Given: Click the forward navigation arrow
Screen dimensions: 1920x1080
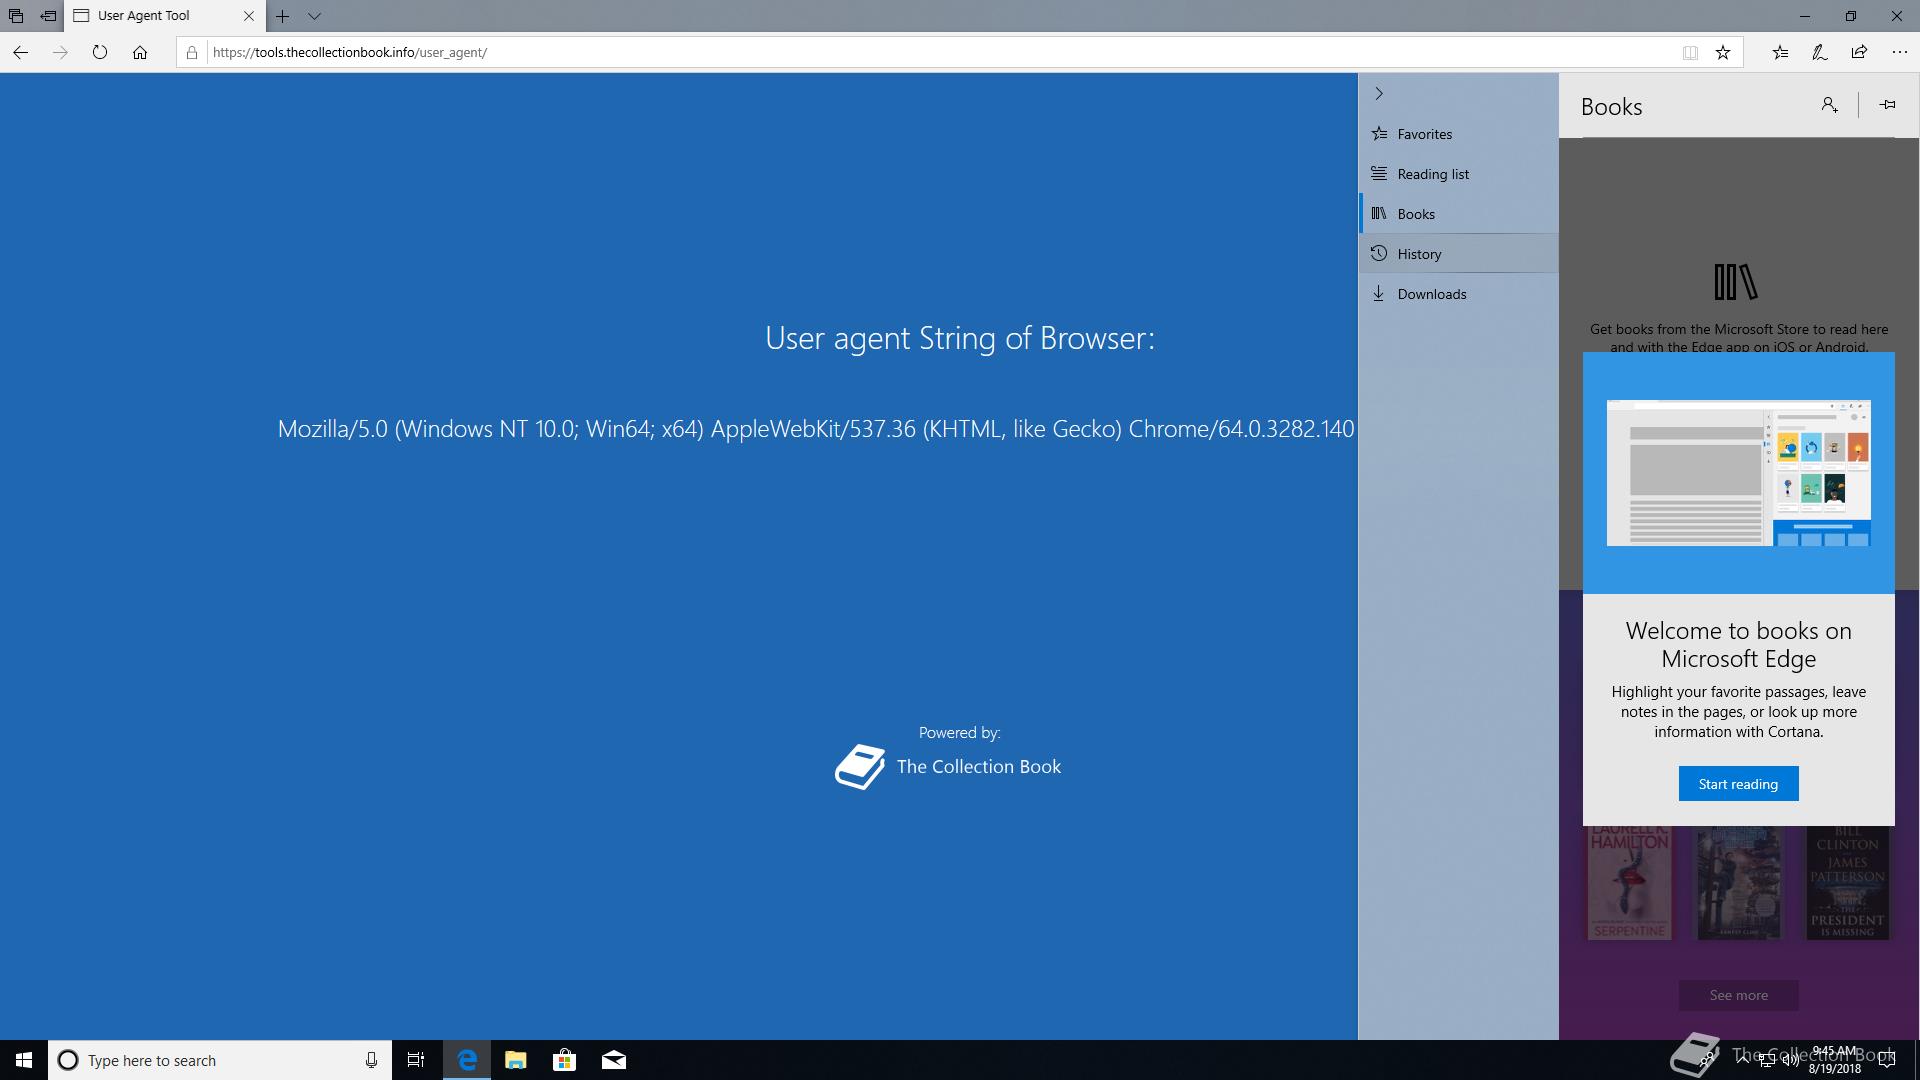Looking at the screenshot, I should (60, 52).
